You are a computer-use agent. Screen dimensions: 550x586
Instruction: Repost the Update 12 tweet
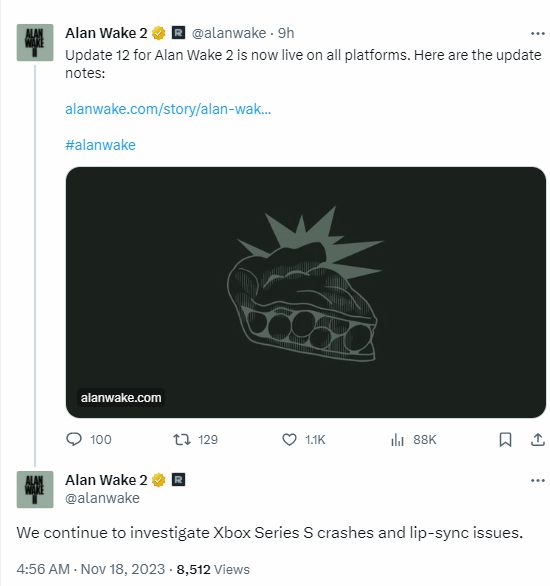pos(182,440)
